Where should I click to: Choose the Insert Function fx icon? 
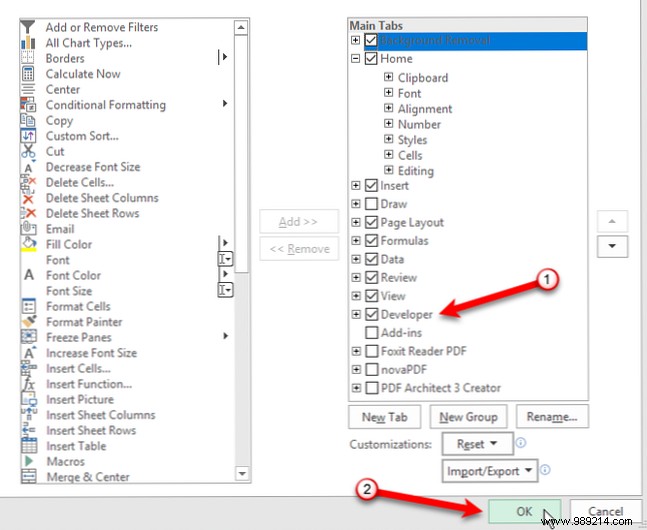pyautogui.click(x=28, y=383)
